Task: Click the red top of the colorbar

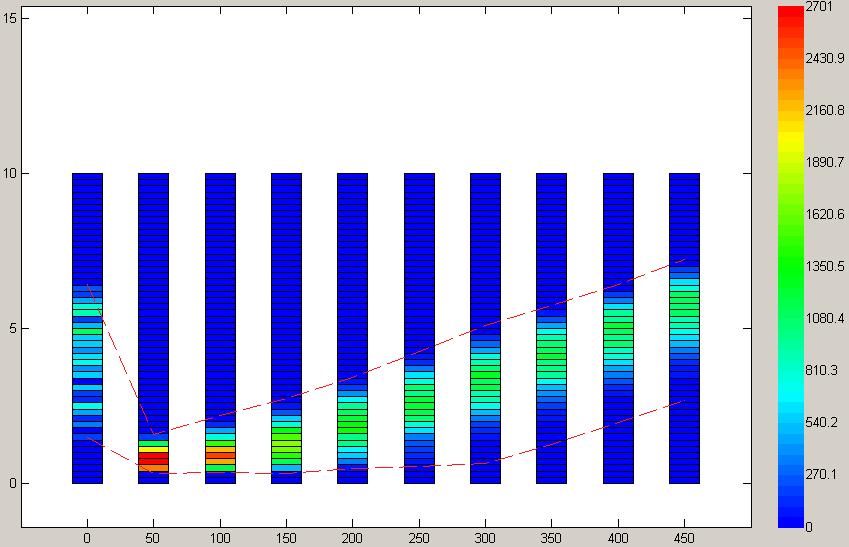Action: pyautogui.click(x=790, y=12)
